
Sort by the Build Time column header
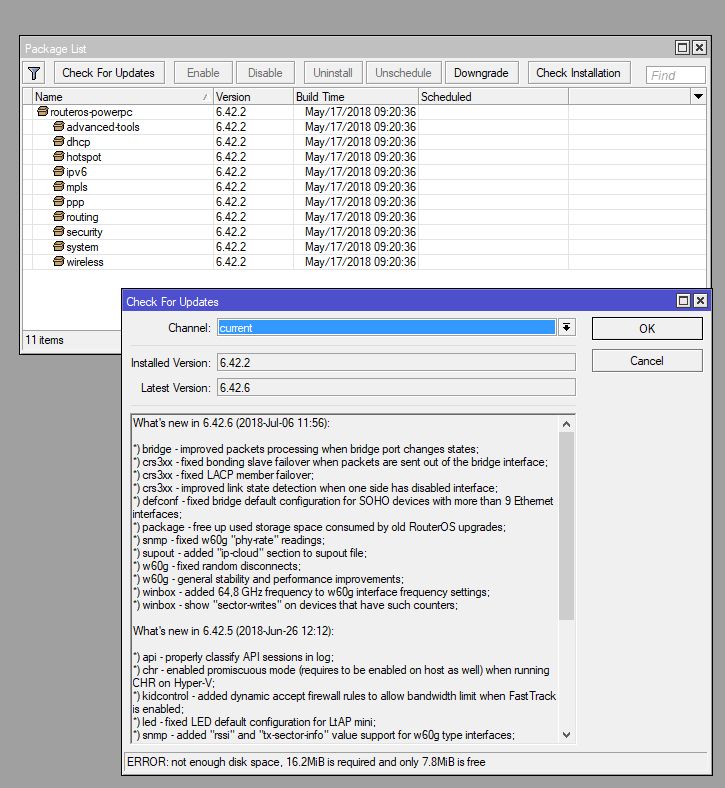click(356, 96)
